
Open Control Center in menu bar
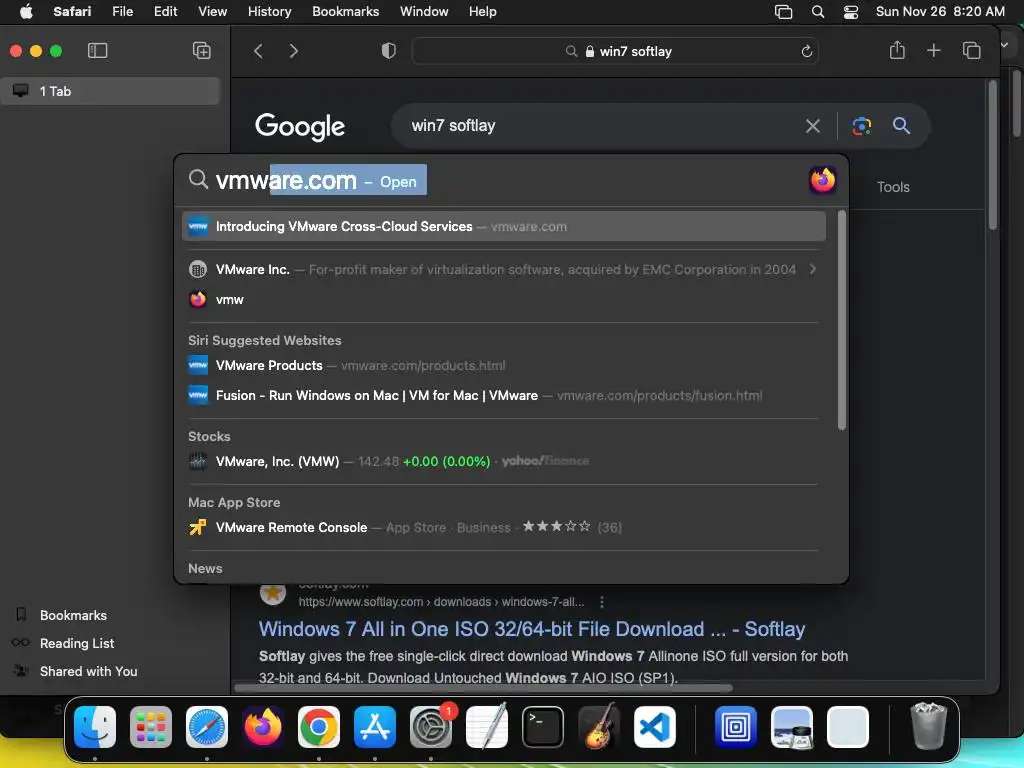pos(851,12)
